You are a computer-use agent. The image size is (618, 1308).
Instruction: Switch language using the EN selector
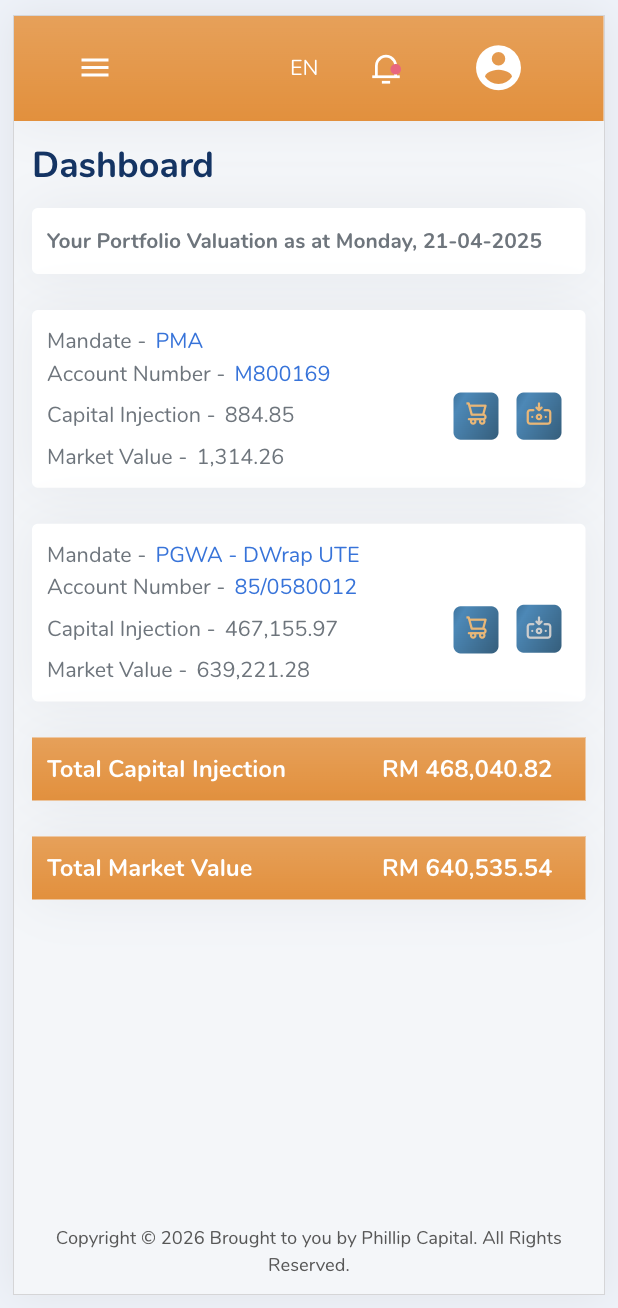(x=304, y=68)
